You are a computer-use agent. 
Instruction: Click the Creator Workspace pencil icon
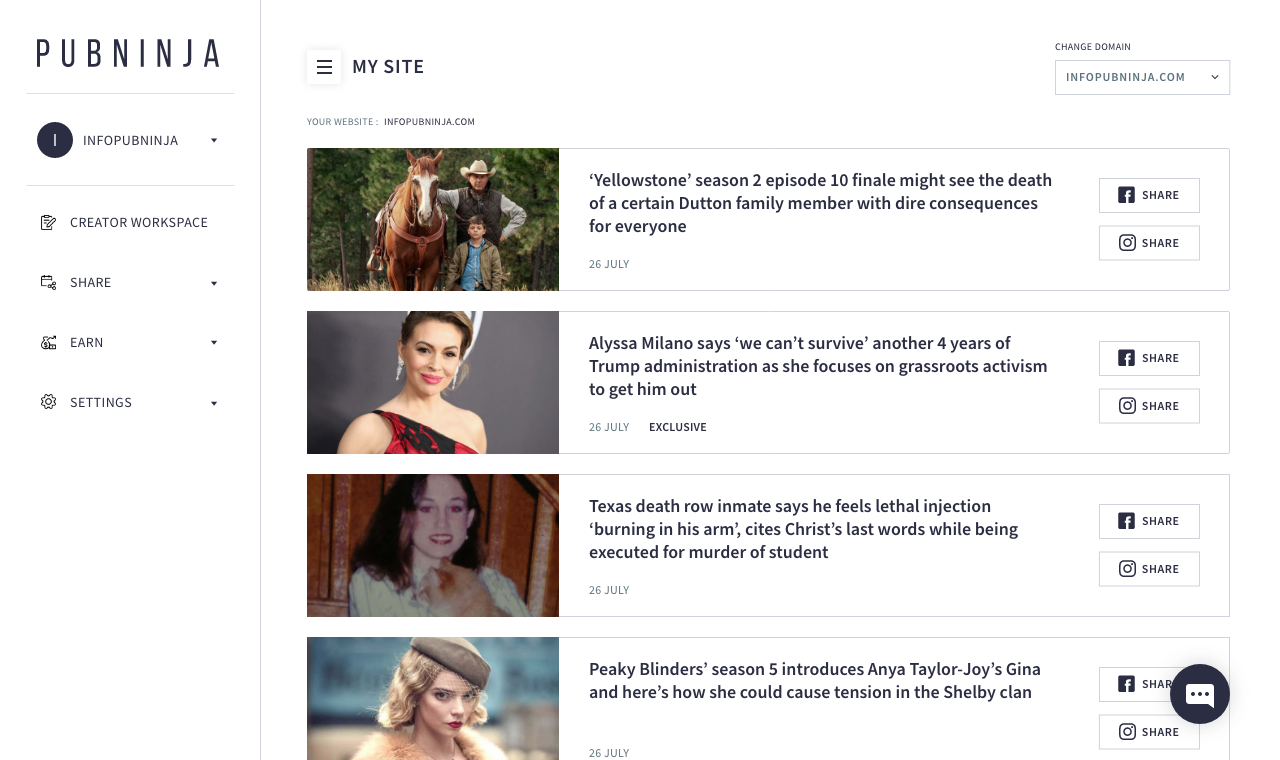[48, 222]
